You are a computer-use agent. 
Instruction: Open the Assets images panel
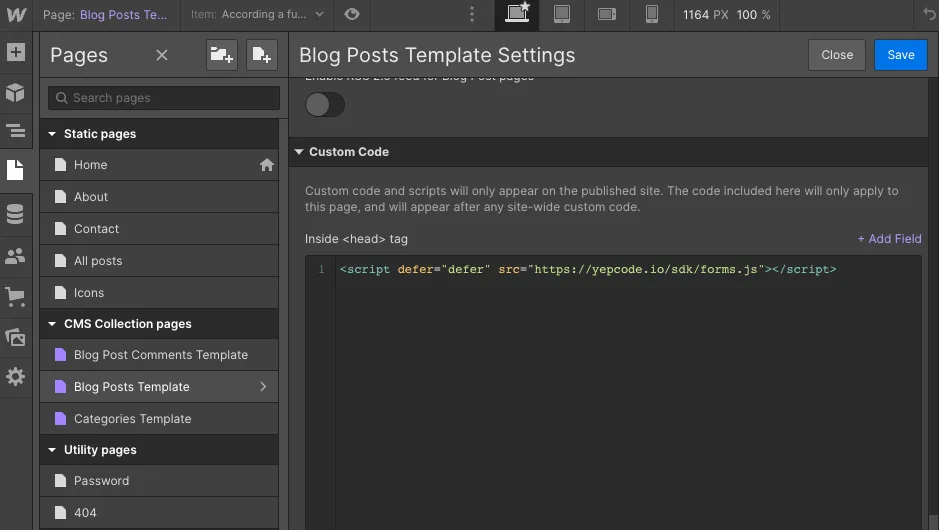tap(15, 337)
